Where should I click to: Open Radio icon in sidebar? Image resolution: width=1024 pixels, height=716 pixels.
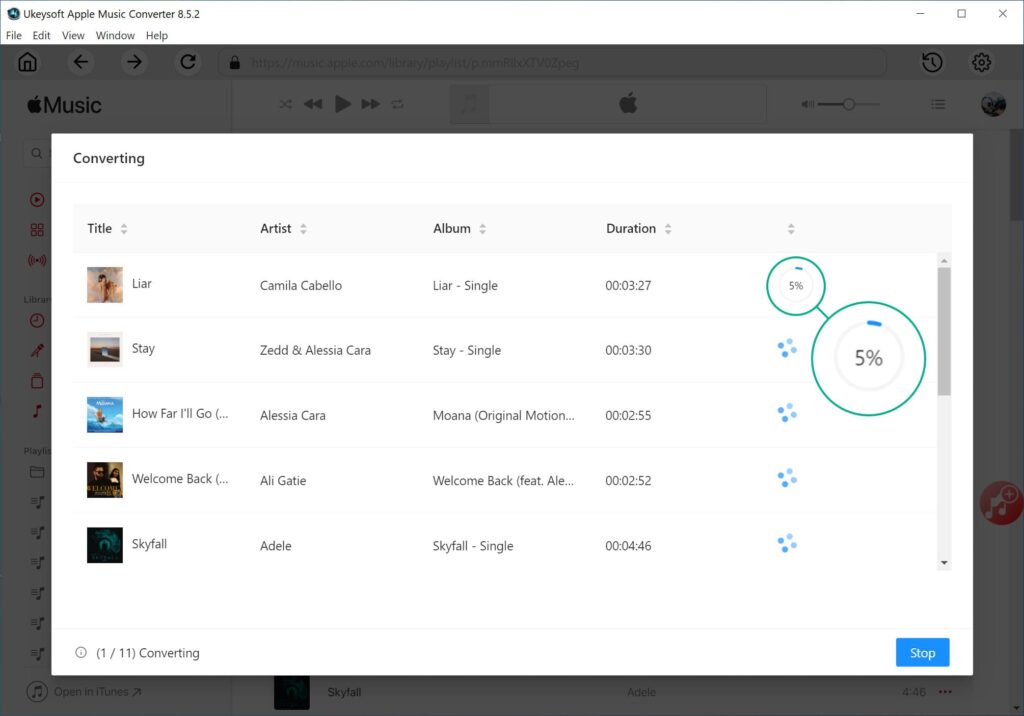(x=37, y=260)
